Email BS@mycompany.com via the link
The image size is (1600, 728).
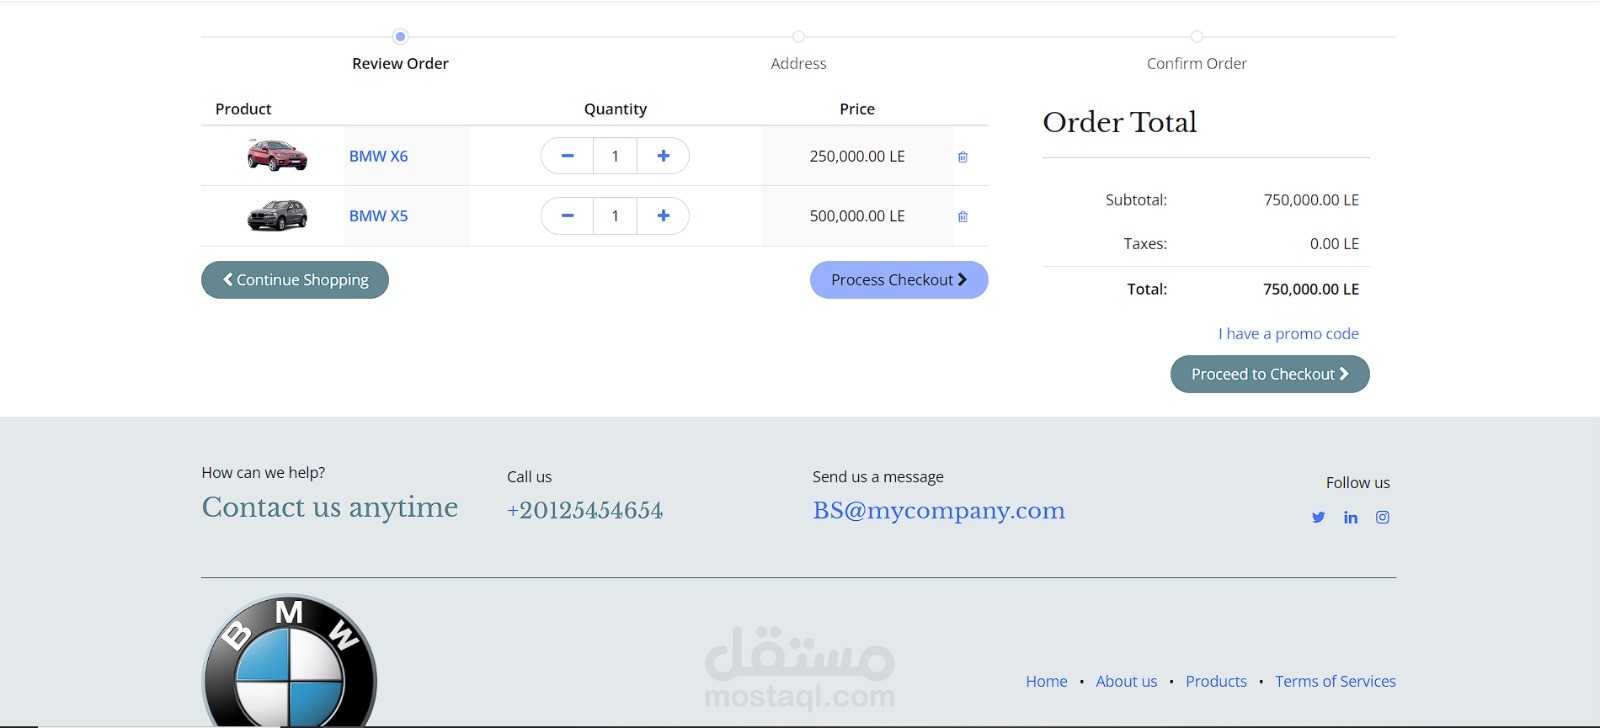939,511
